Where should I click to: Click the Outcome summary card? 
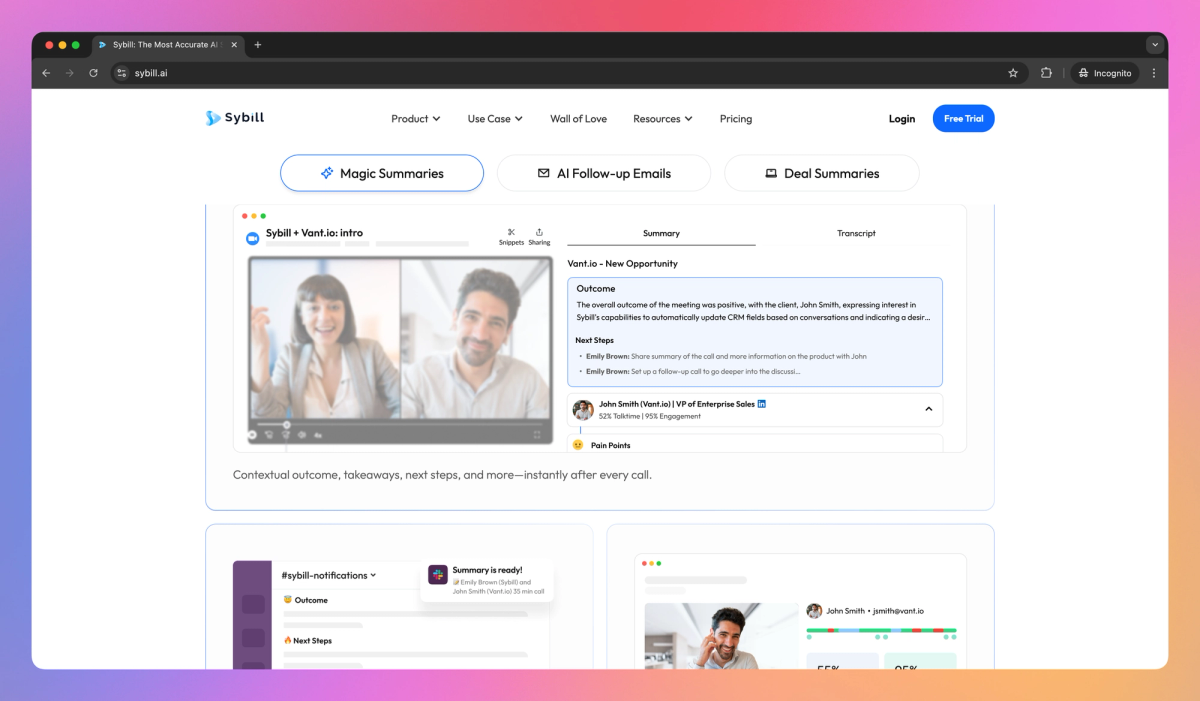pyautogui.click(x=755, y=332)
